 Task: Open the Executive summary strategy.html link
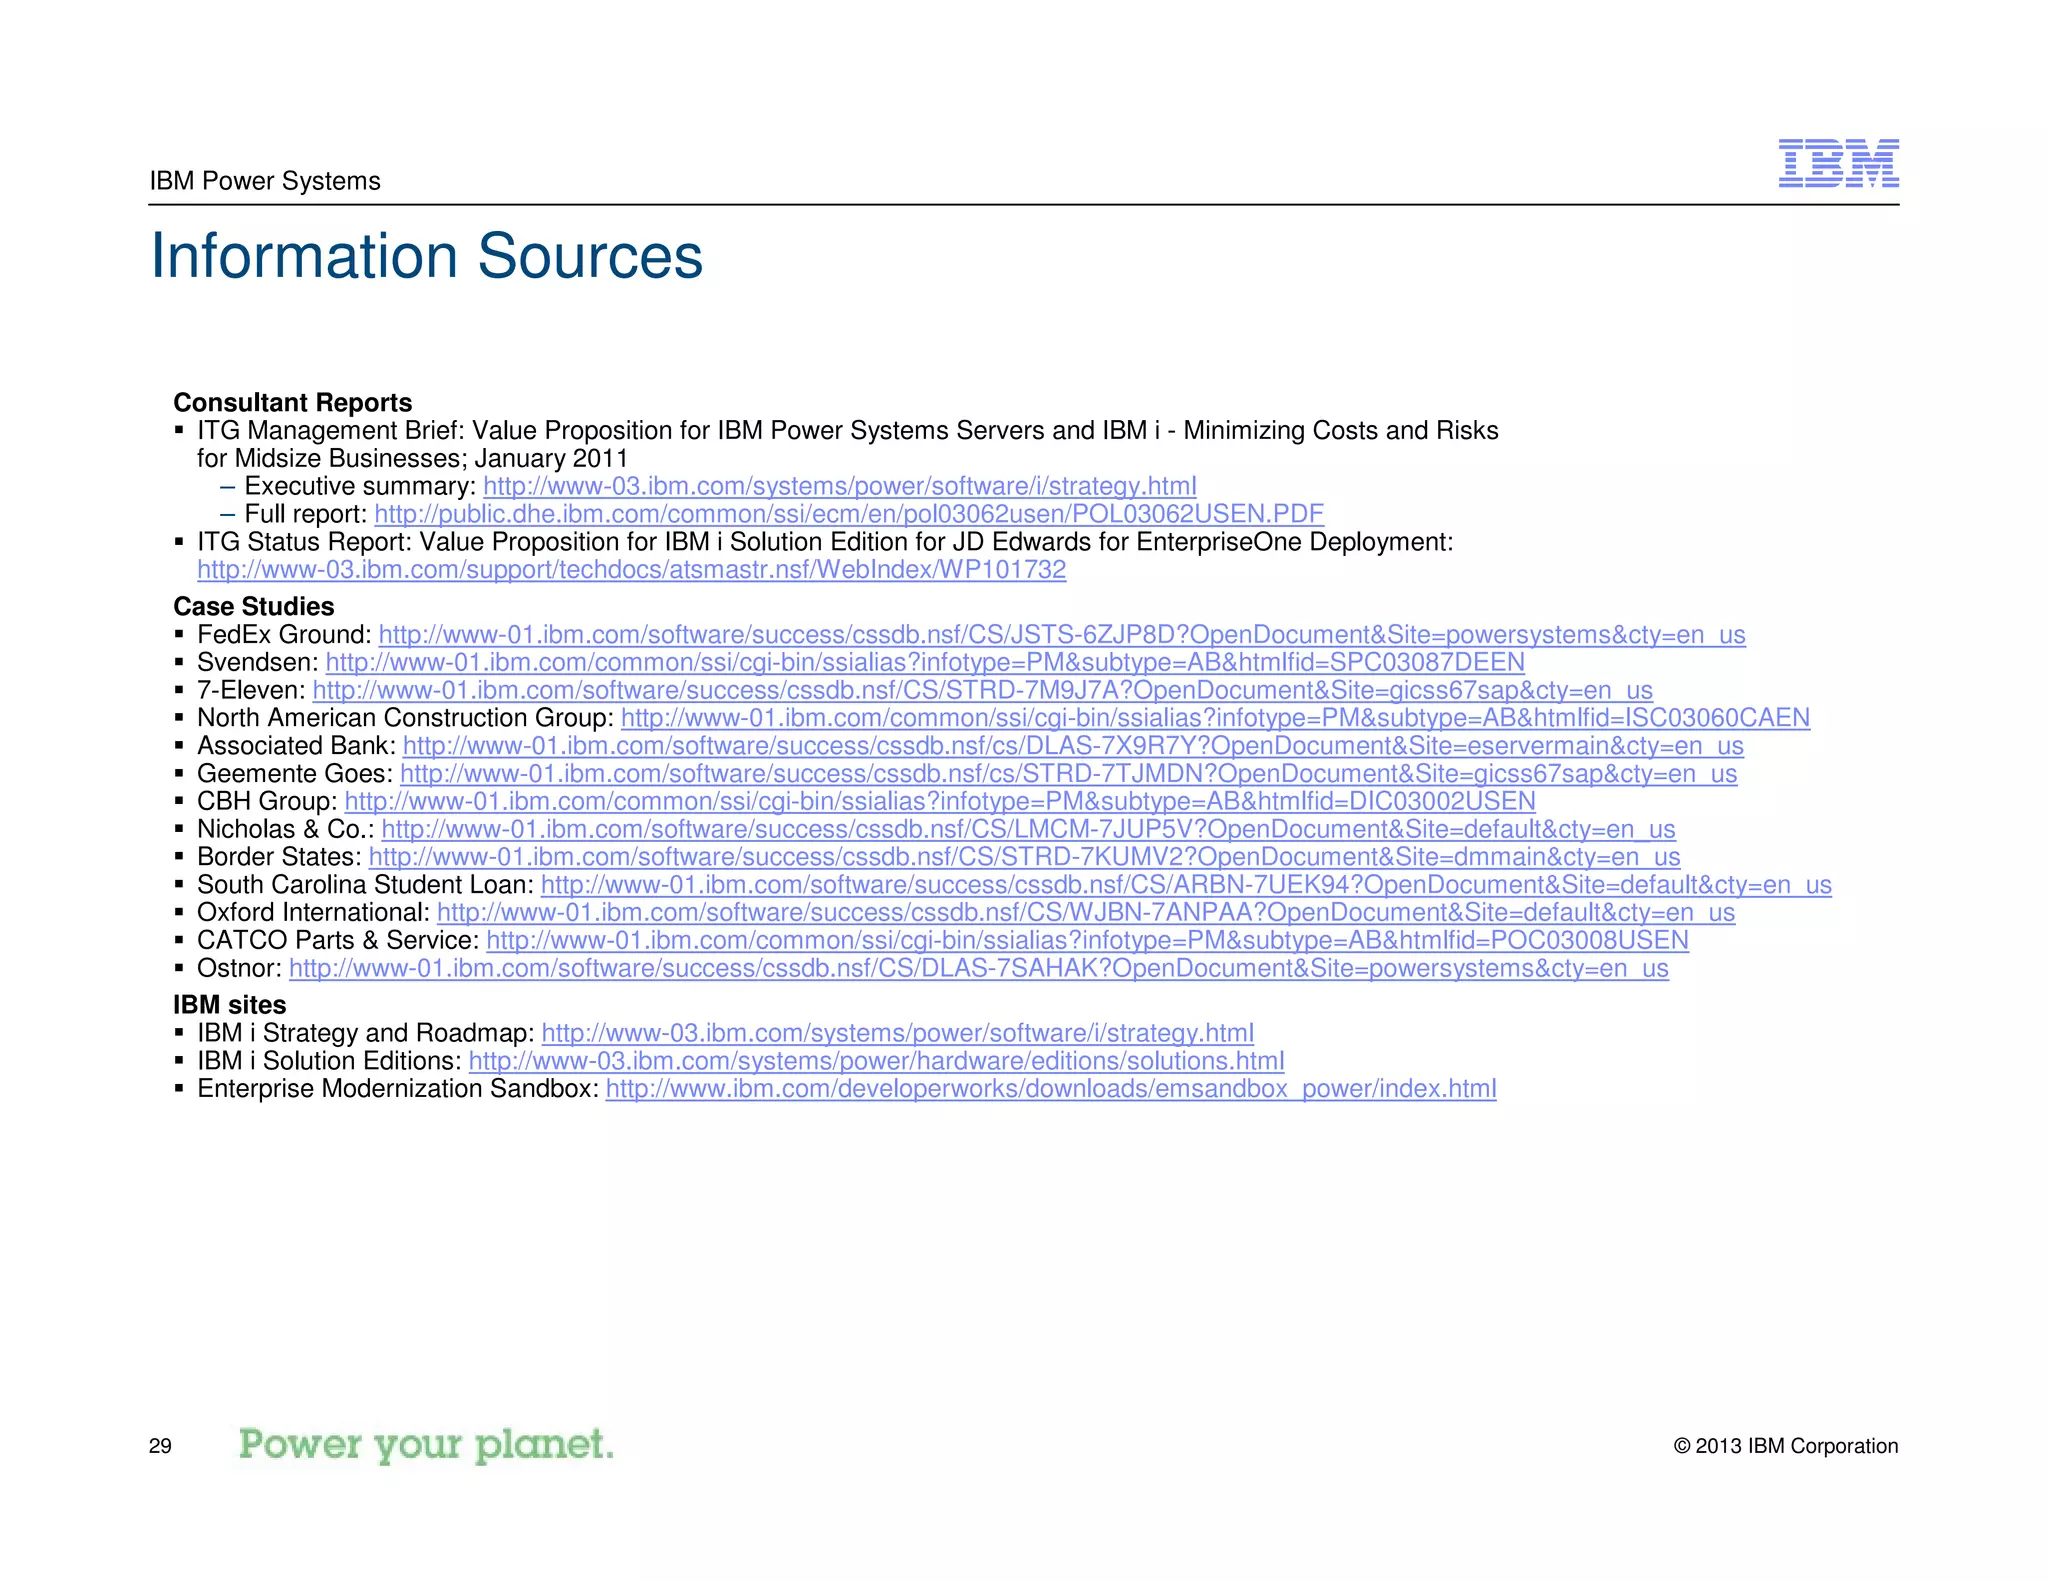tap(839, 487)
